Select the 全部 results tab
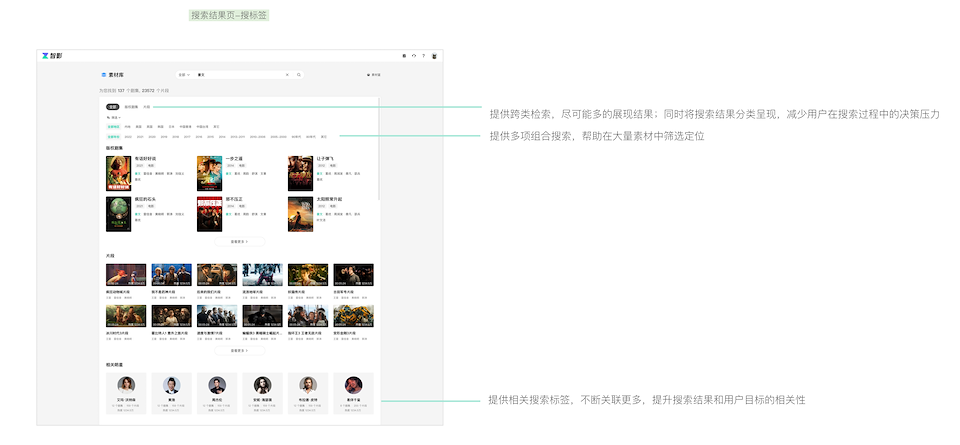Viewport: 960px width, 445px height. tap(113, 107)
